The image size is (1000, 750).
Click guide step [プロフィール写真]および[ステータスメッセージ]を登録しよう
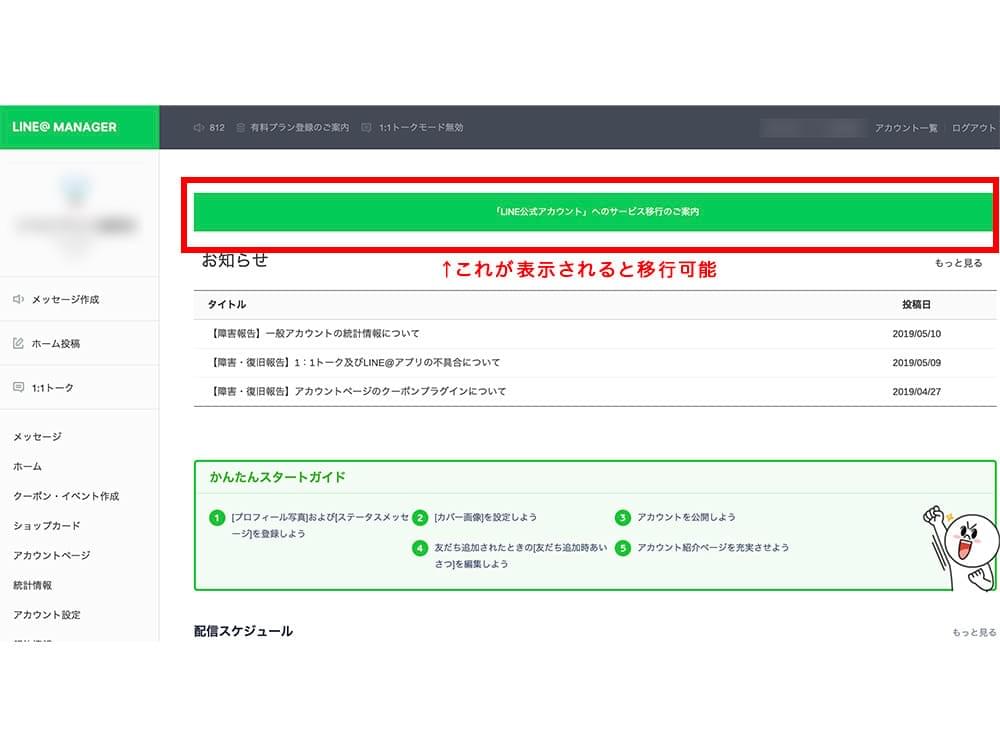click(x=320, y=525)
